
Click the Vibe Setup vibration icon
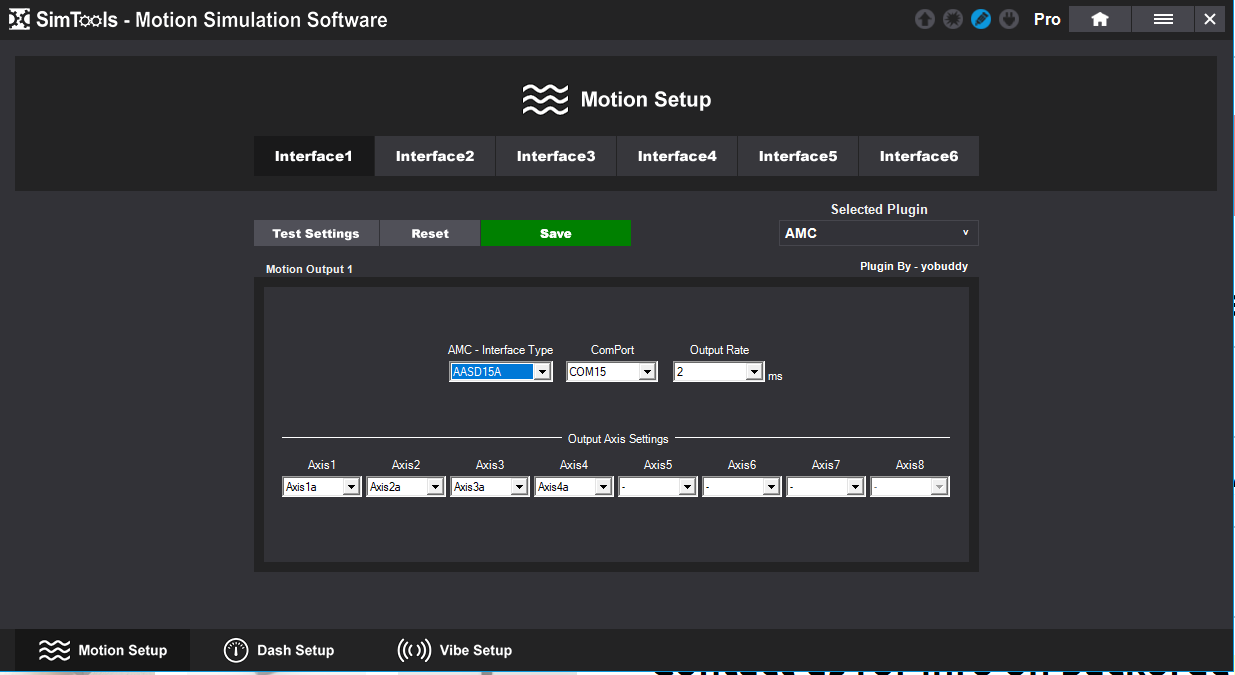[414, 650]
